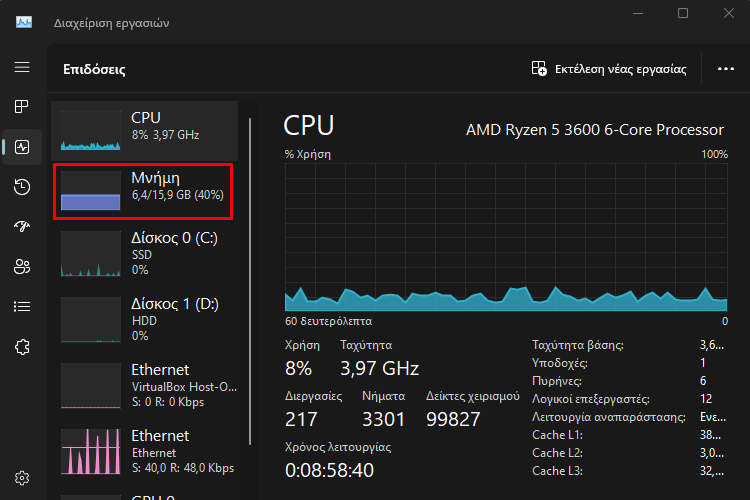Select Ethernet item showing 40,0 Kbps
This screenshot has height=500, width=750.
[x=144, y=452]
